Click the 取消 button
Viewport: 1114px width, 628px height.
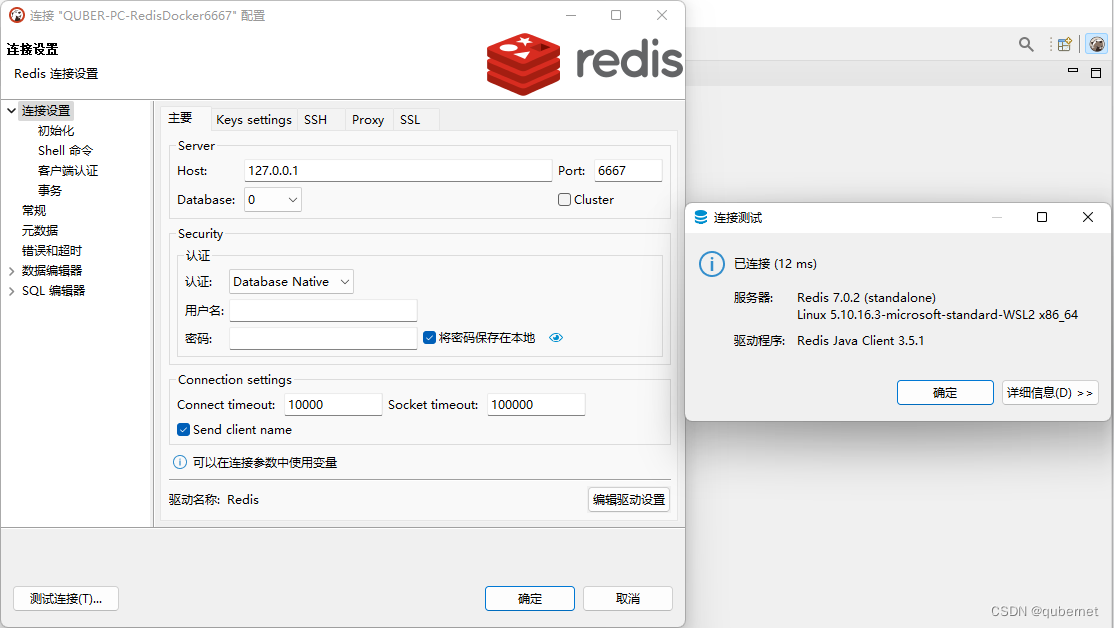(628, 598)
